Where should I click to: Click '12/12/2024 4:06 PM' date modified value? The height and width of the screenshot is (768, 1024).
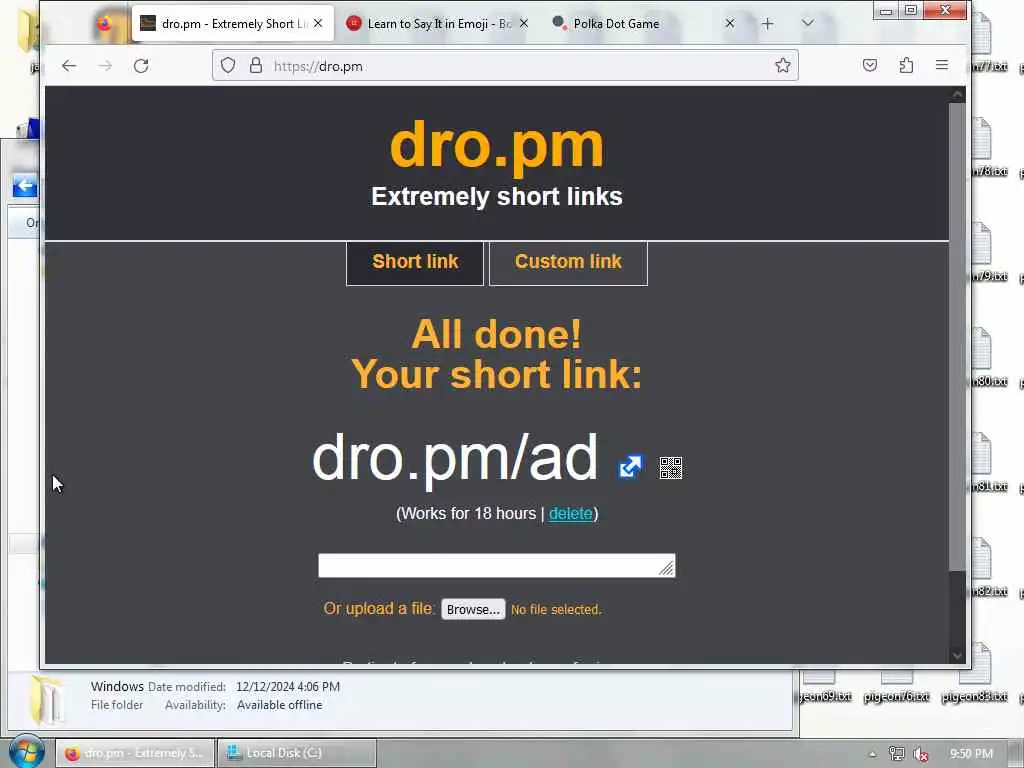288,687
